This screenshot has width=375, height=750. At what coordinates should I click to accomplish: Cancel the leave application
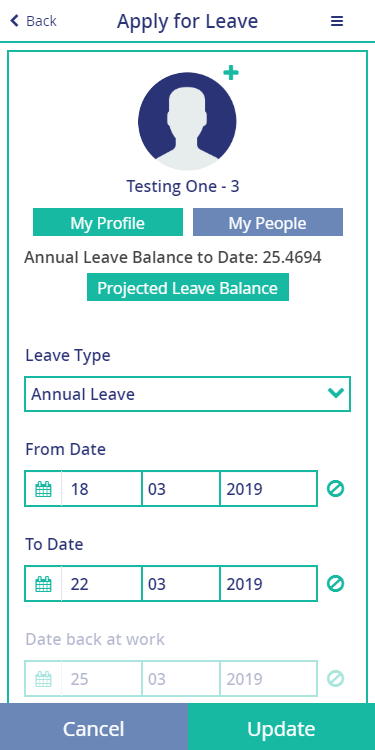94,727
